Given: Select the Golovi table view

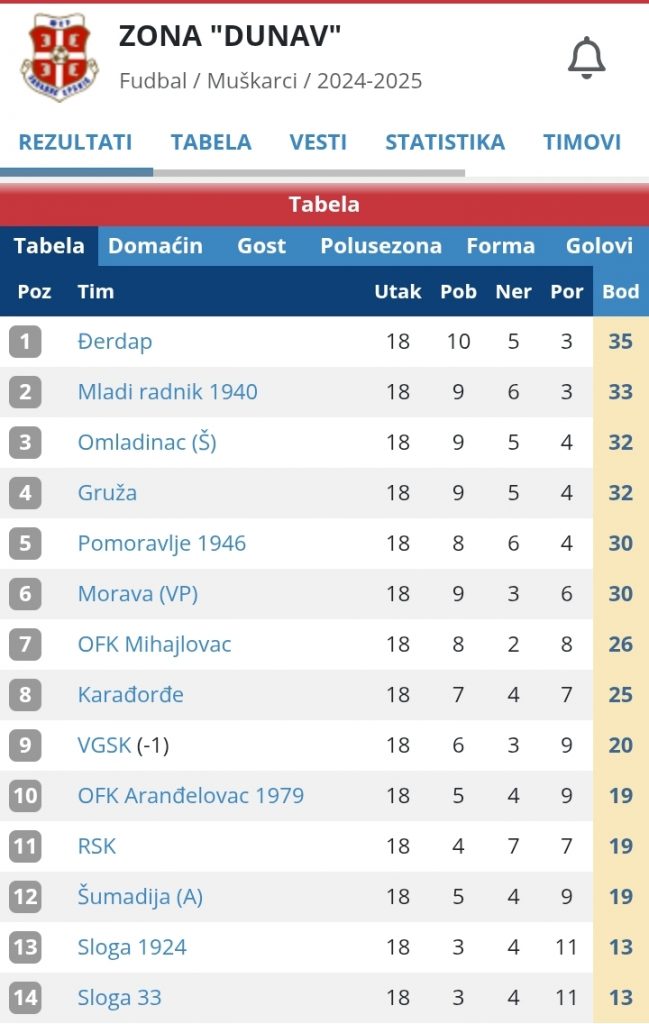Looking at the screenshot, I should click(x=599, y=246).
